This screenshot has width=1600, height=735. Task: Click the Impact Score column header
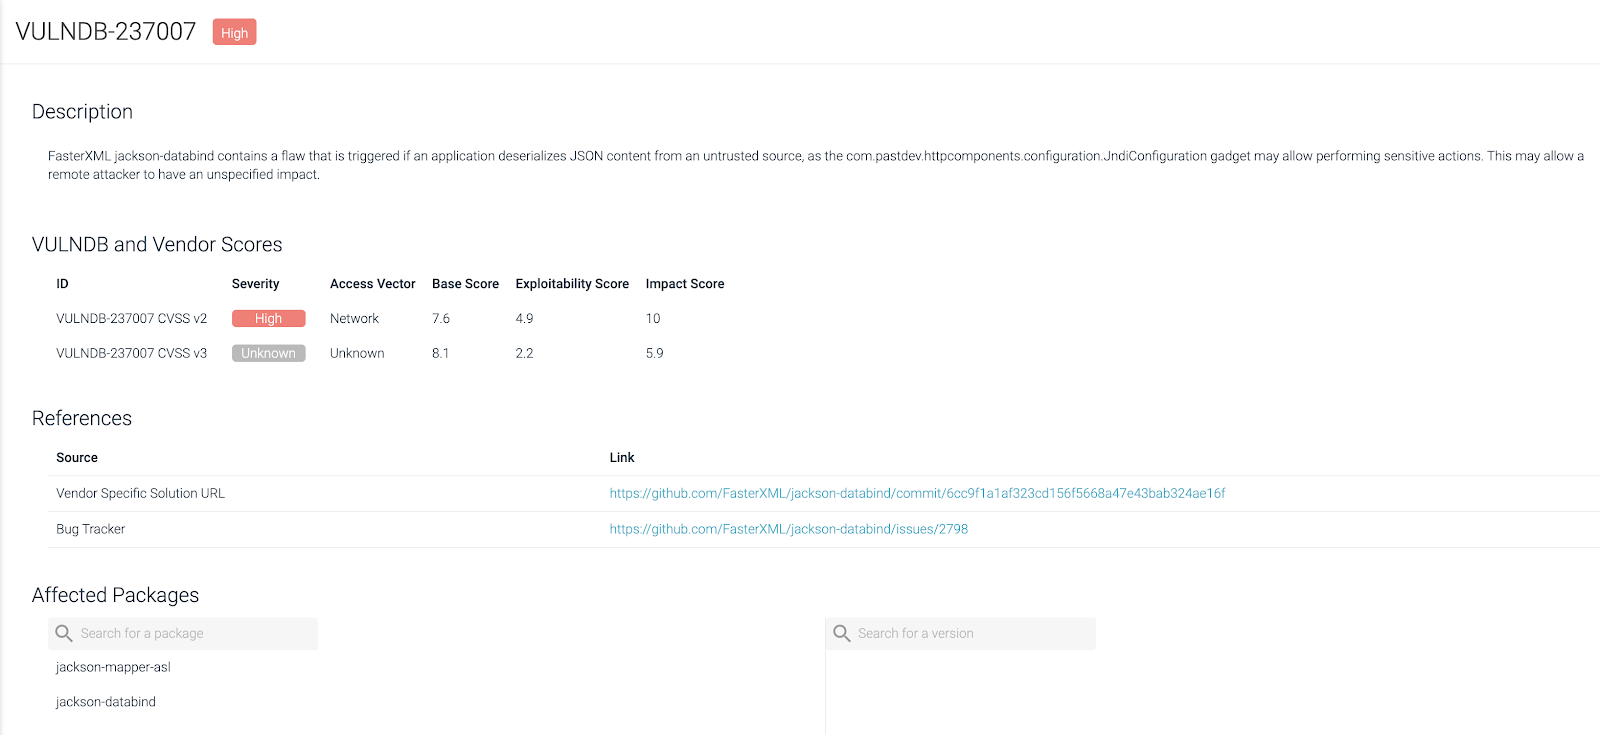point(685,284)
